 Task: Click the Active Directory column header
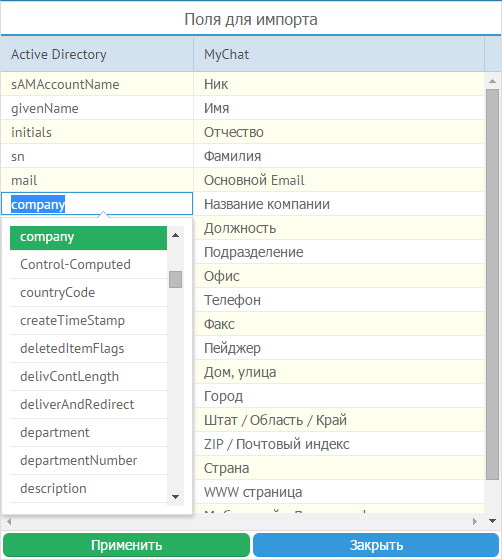click(97, 54)
